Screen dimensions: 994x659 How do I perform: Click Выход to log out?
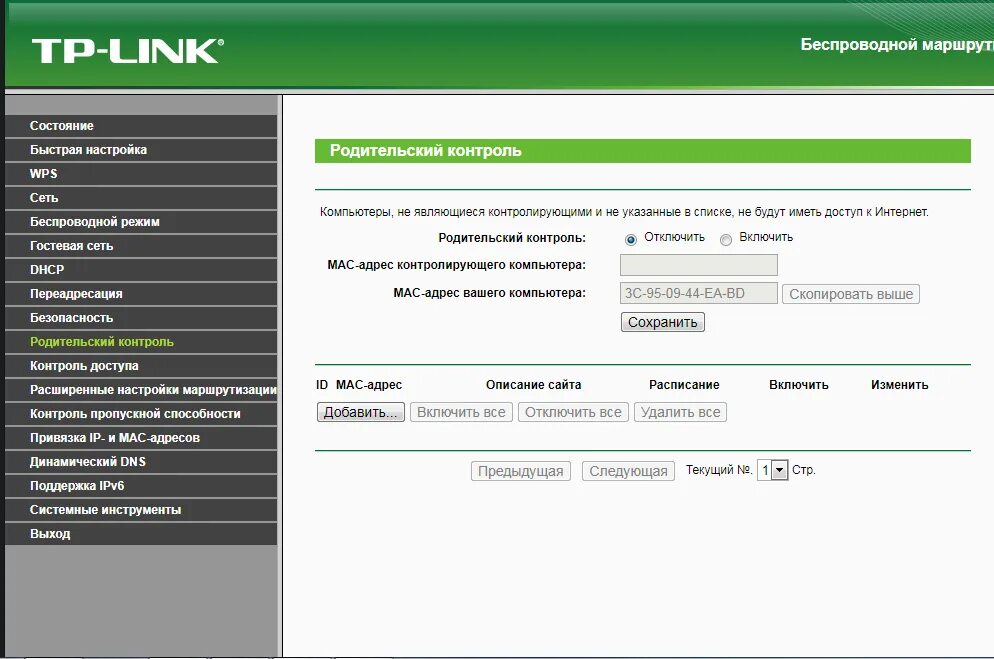(141, 534)
